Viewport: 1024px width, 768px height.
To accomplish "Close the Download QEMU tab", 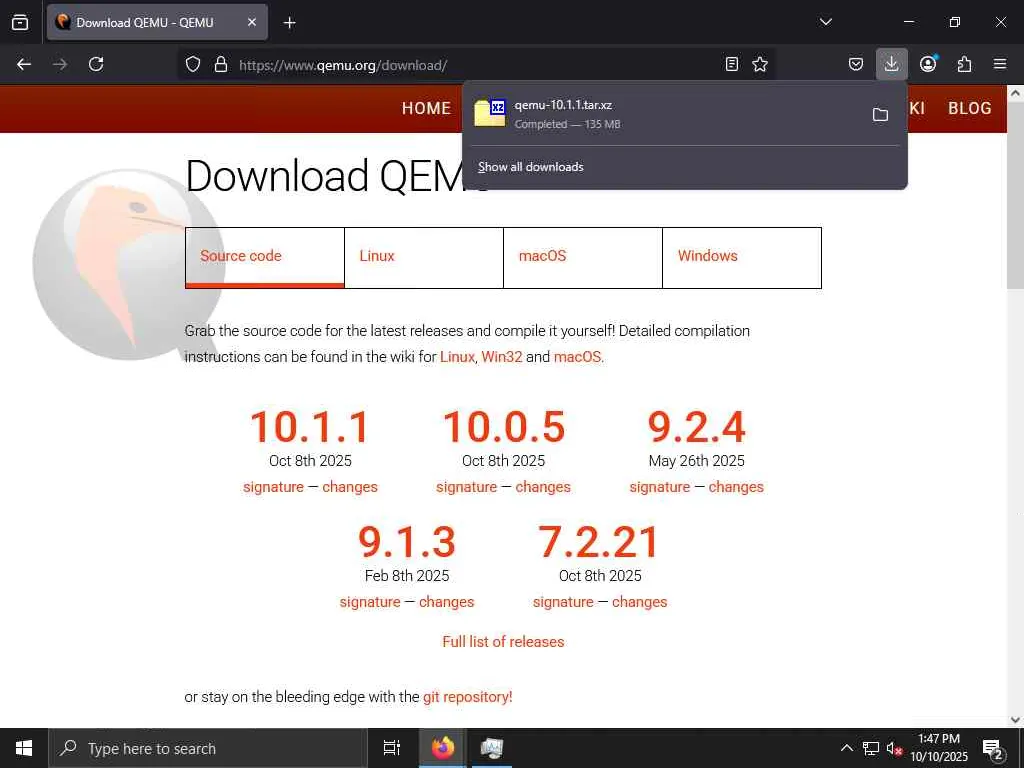I will tap(251, 22).
